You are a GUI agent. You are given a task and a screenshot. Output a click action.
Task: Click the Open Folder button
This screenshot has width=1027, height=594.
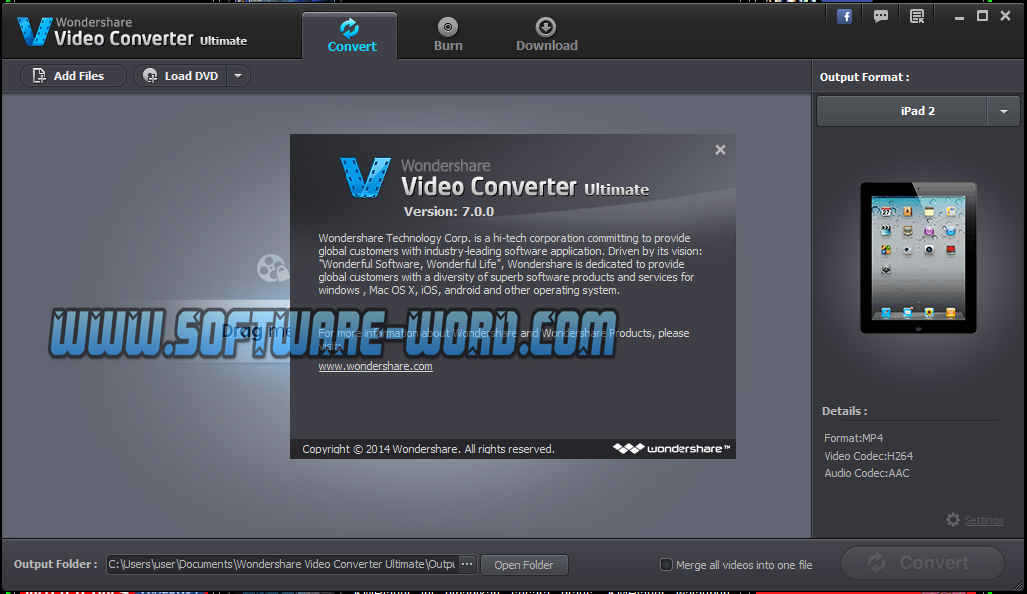click(x=524, y=565)
